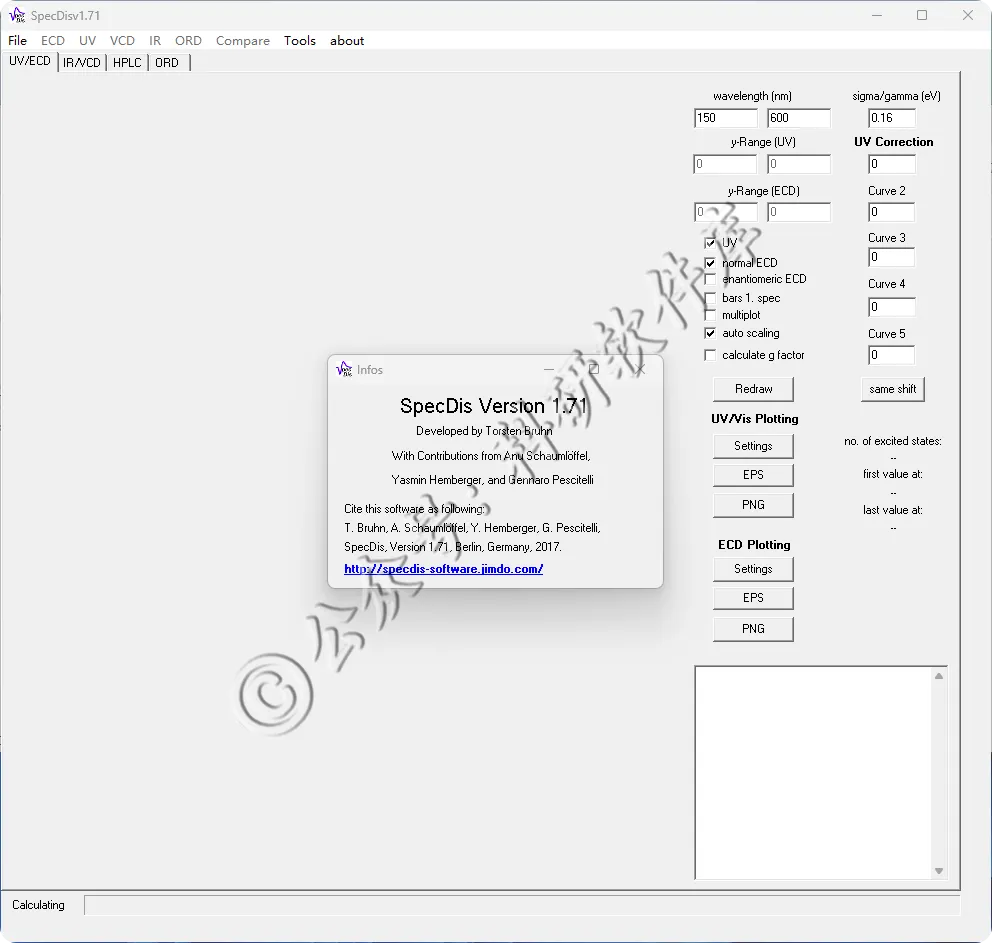
Task: Minimize the Infos dialog
Action: coord(549,369)
